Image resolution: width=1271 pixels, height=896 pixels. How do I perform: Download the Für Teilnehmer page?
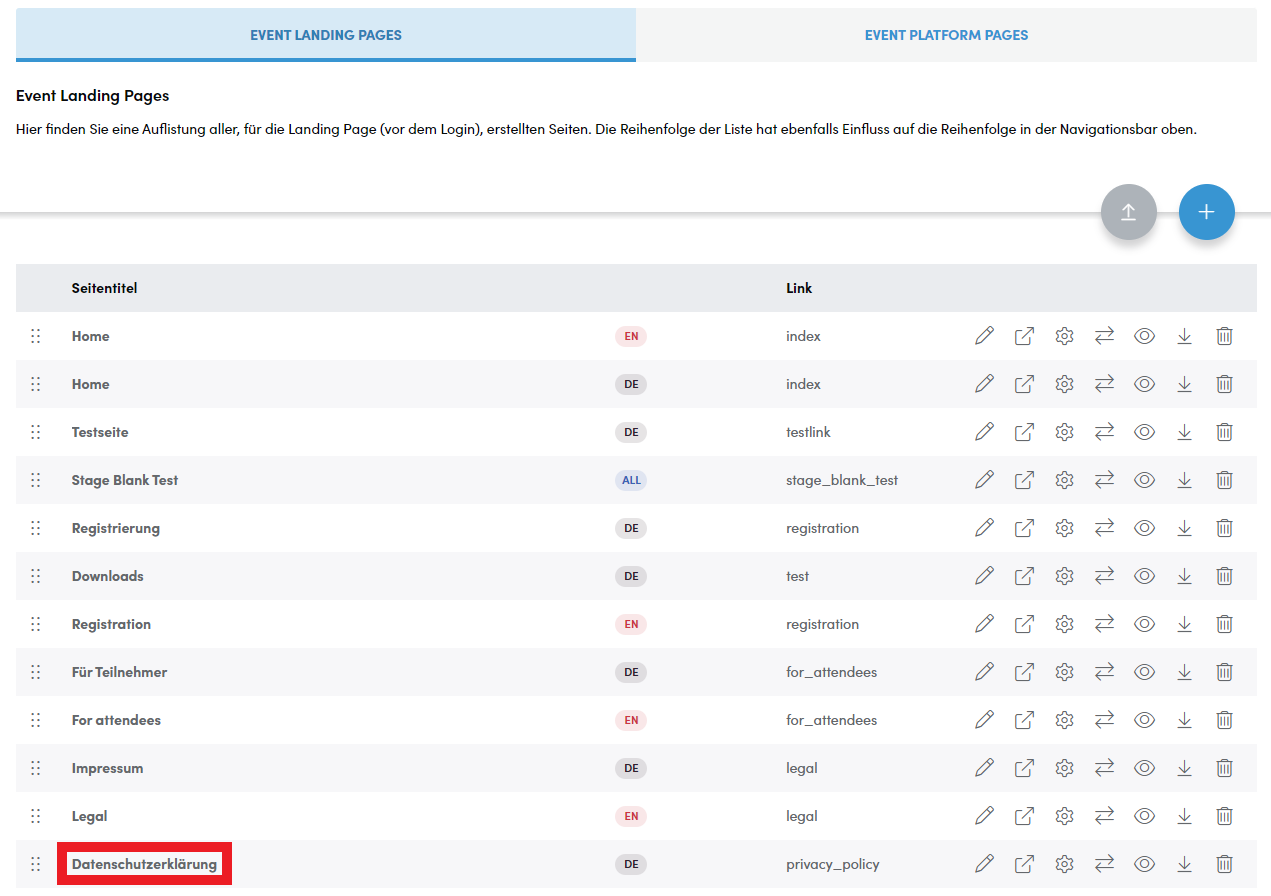(1184, 672)
